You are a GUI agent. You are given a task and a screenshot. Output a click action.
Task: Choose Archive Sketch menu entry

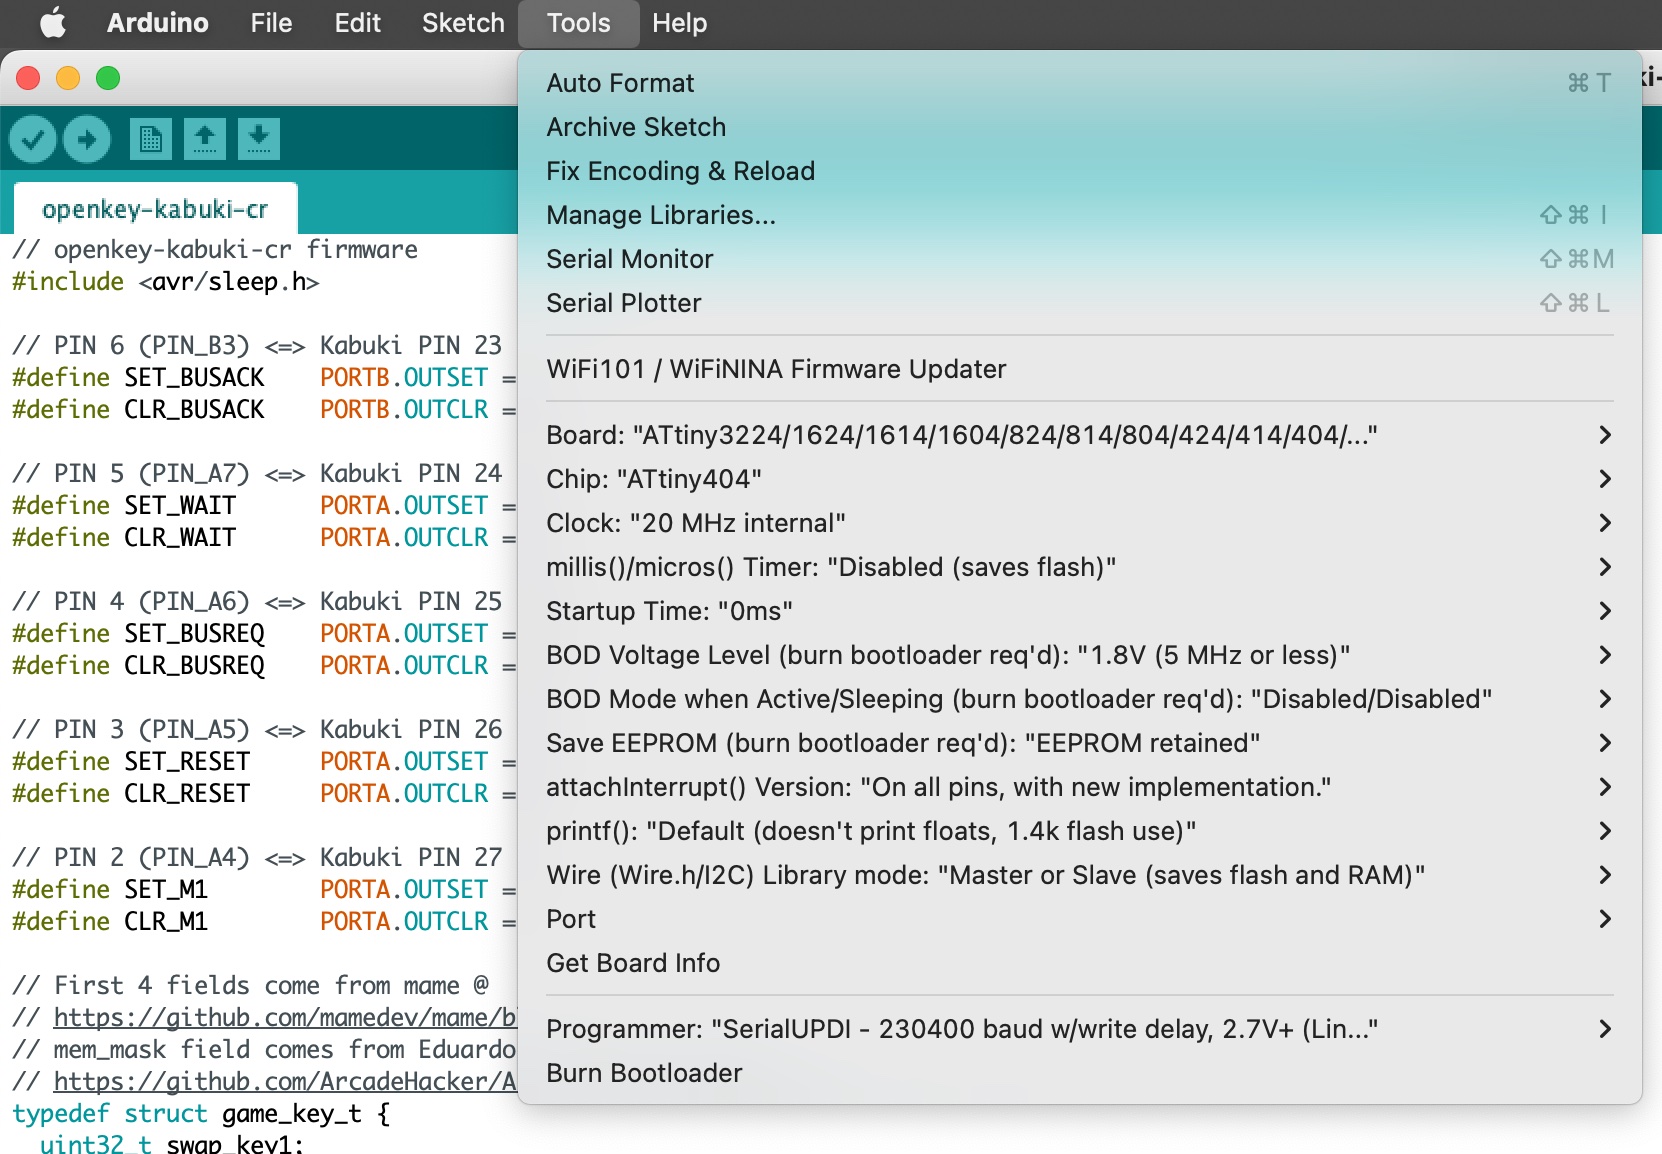[1080, 127]
